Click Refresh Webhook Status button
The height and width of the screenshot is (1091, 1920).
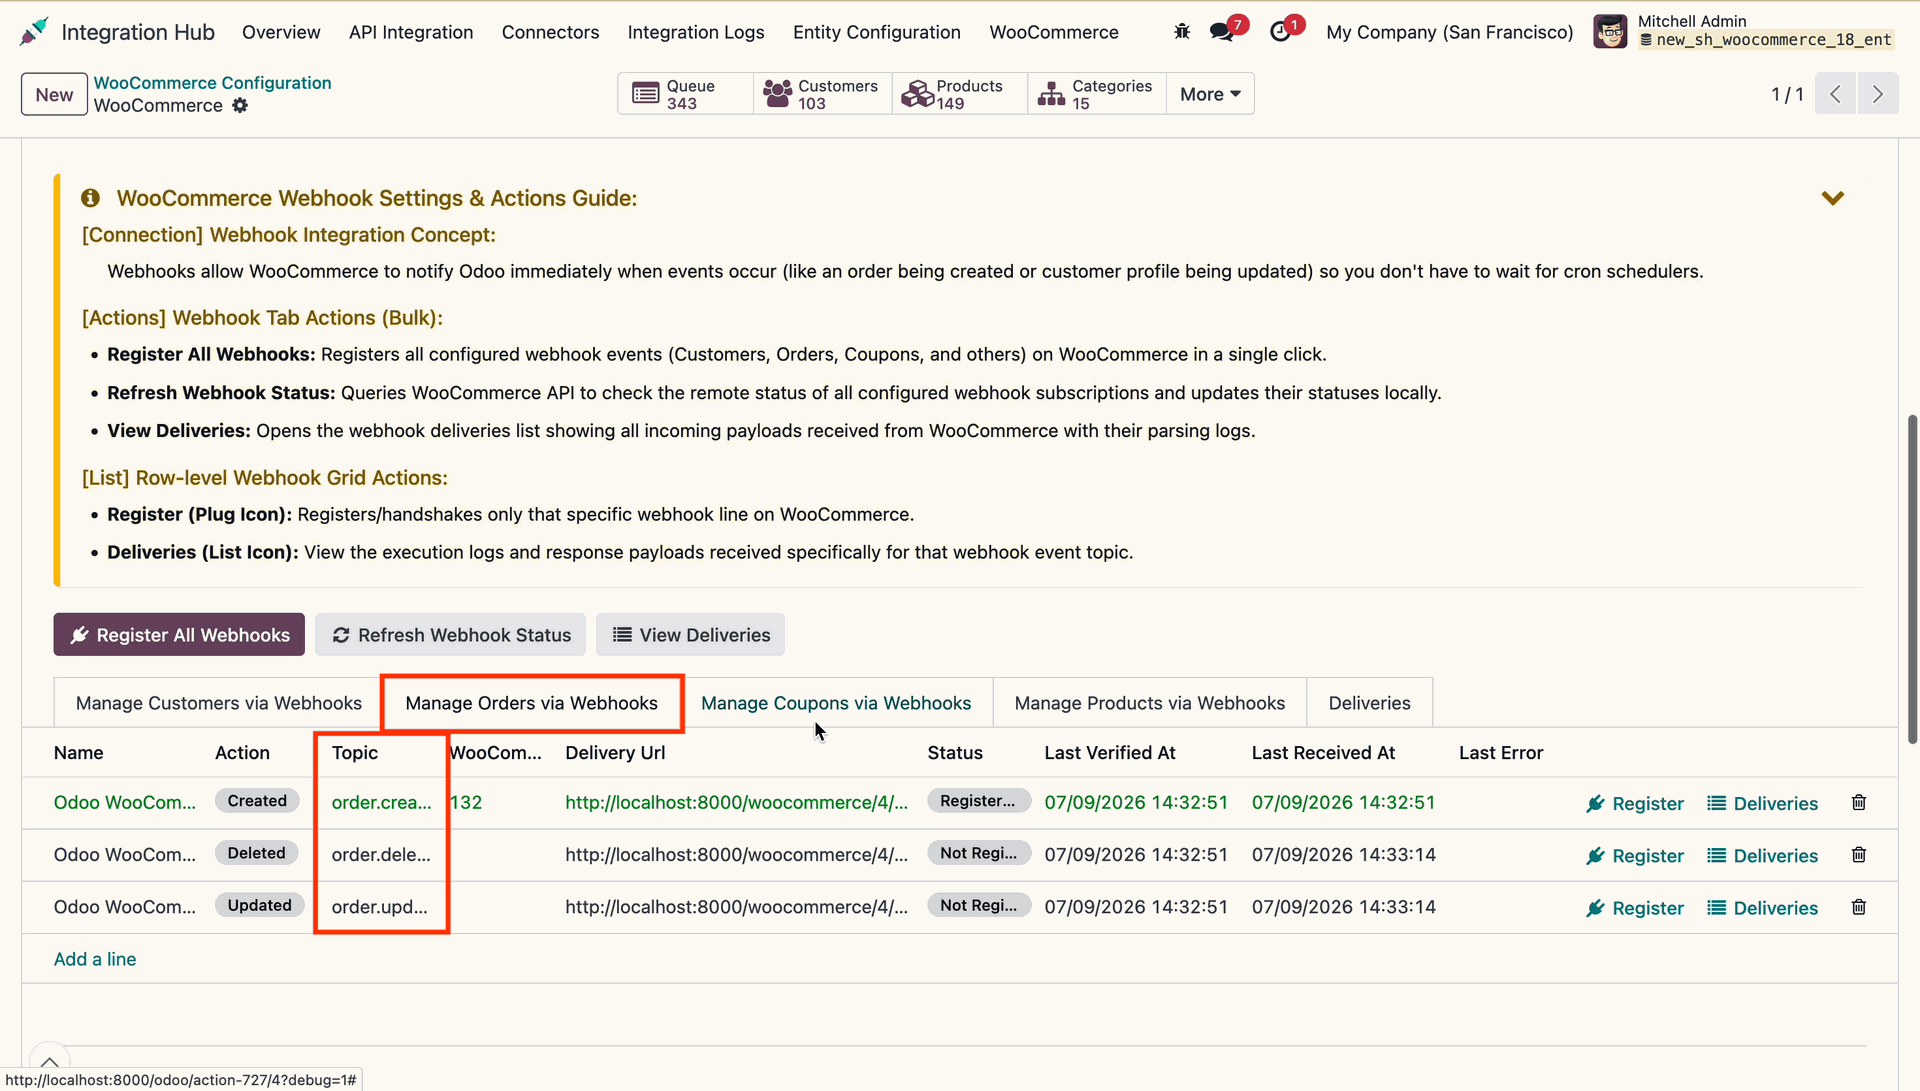tap(451, 635)
